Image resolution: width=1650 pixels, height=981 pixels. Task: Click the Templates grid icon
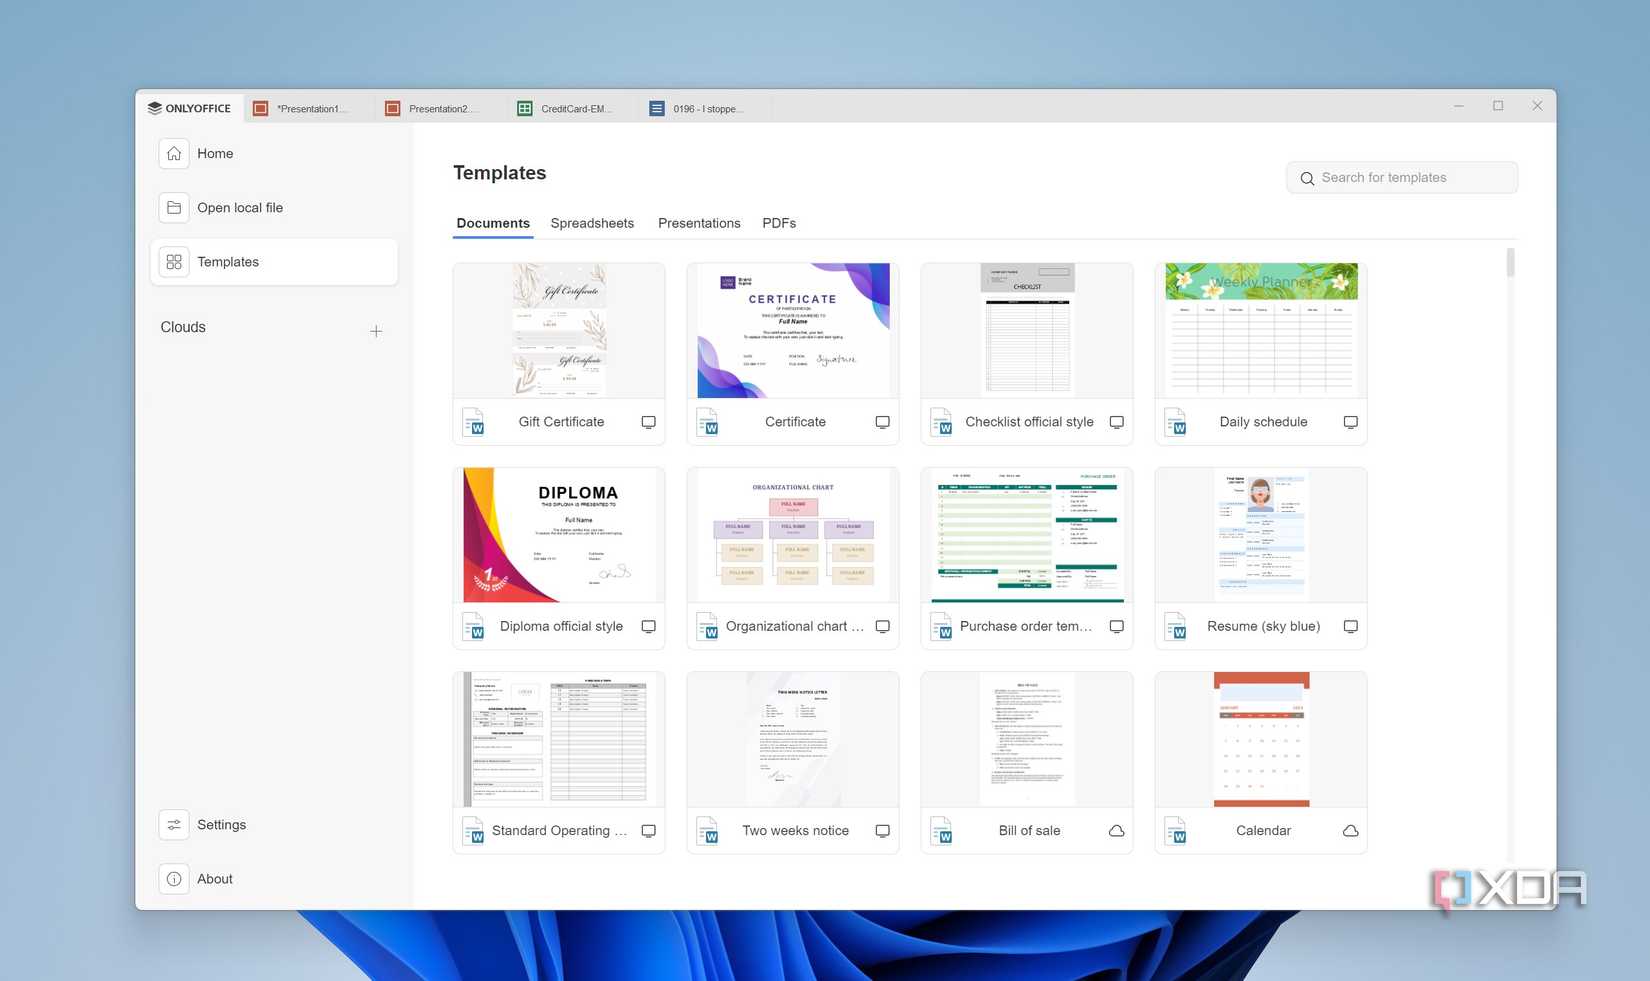click(x=174, y=261)
